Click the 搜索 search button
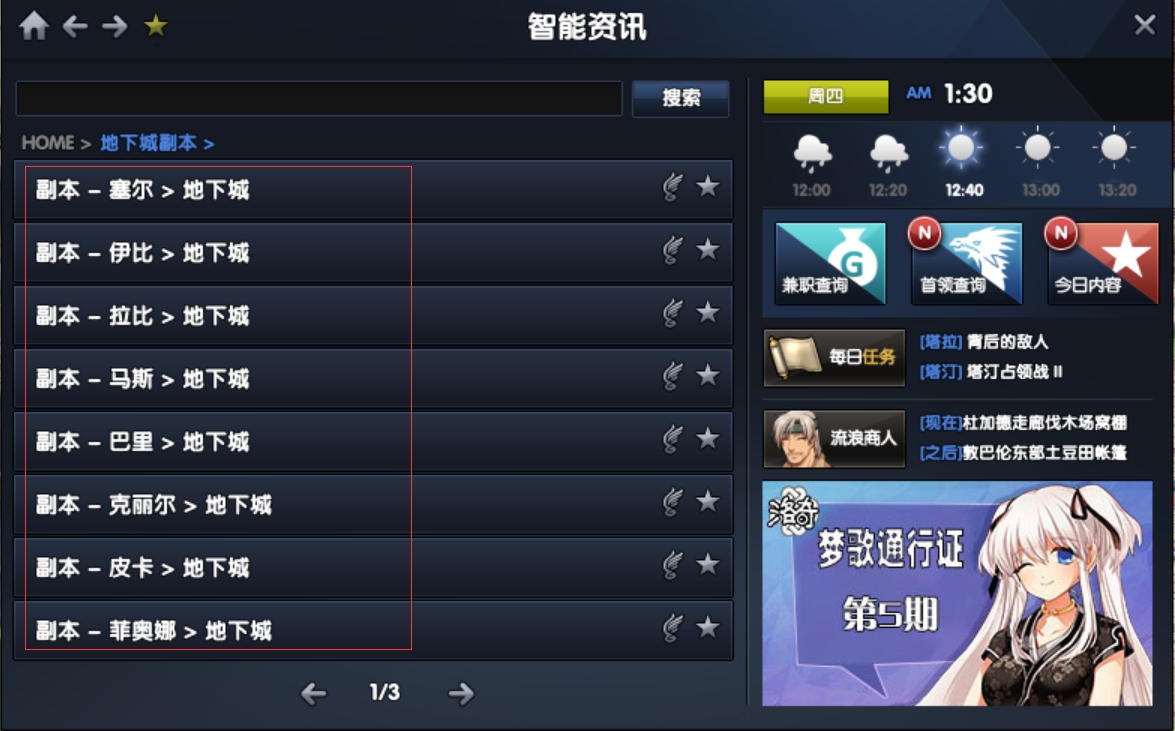The height and width of the screenshot is (731, 1175). pos(680,98)
